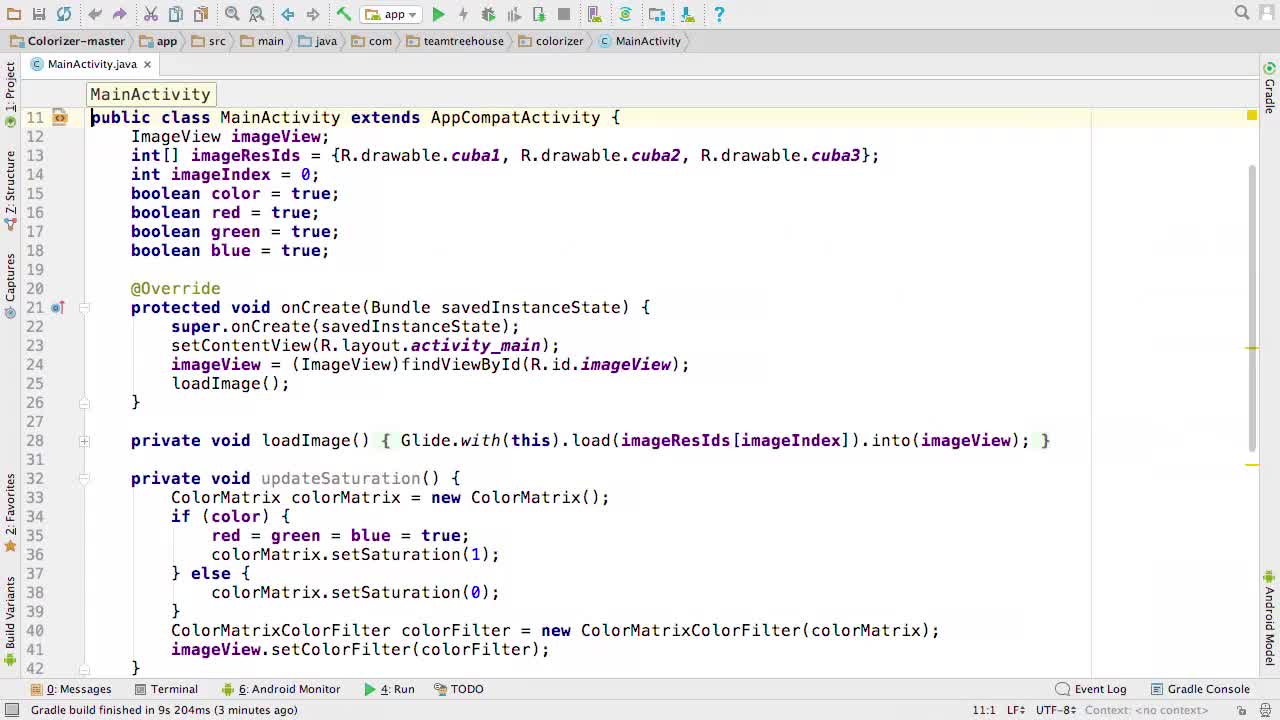Open the Project Structure icon

(657, 14)
